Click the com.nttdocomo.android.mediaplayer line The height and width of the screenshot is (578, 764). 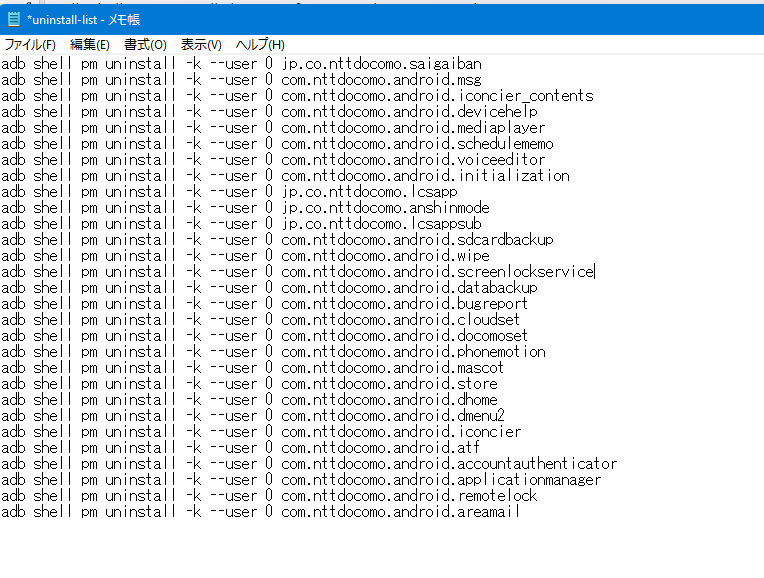tap(273, 128)
